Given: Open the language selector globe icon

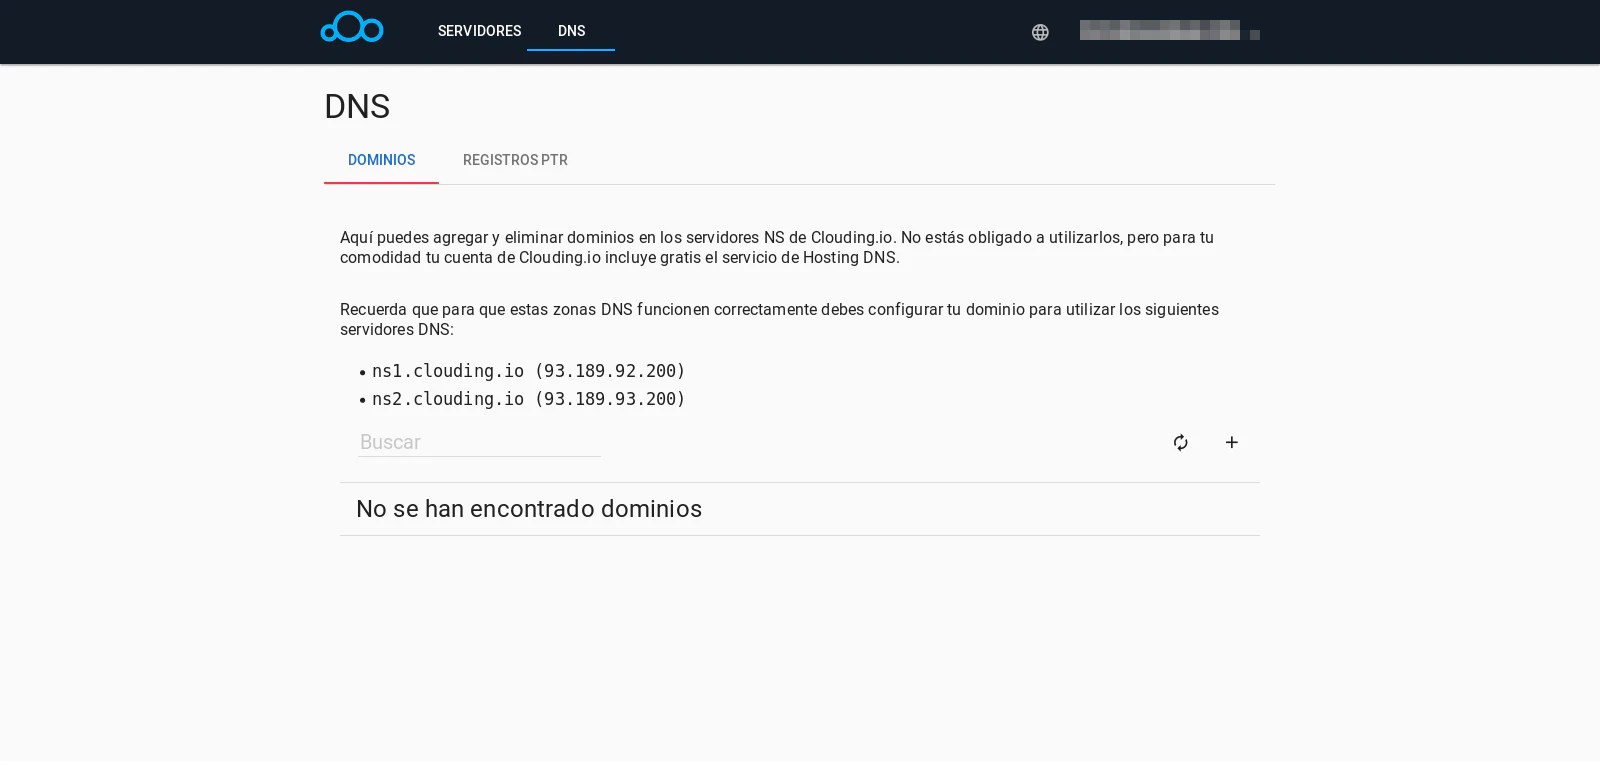Looking at the screenshot, I should point(1040,32).
